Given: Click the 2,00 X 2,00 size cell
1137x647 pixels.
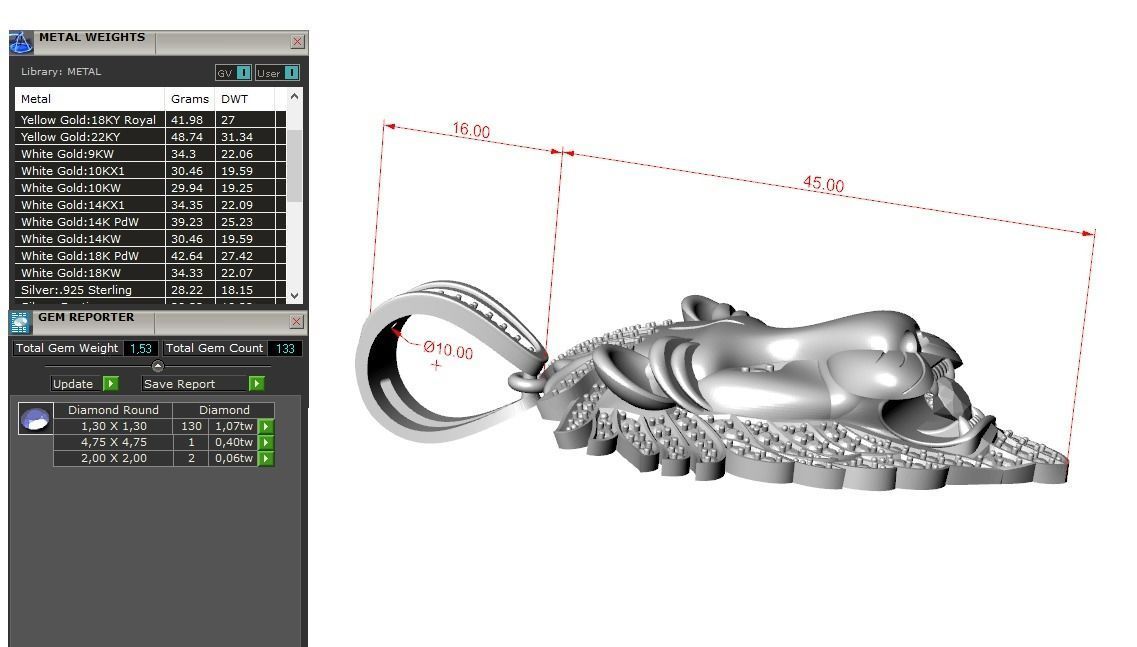Looking at the screenshot, I should pyautogui.click(x=113, y=458).
